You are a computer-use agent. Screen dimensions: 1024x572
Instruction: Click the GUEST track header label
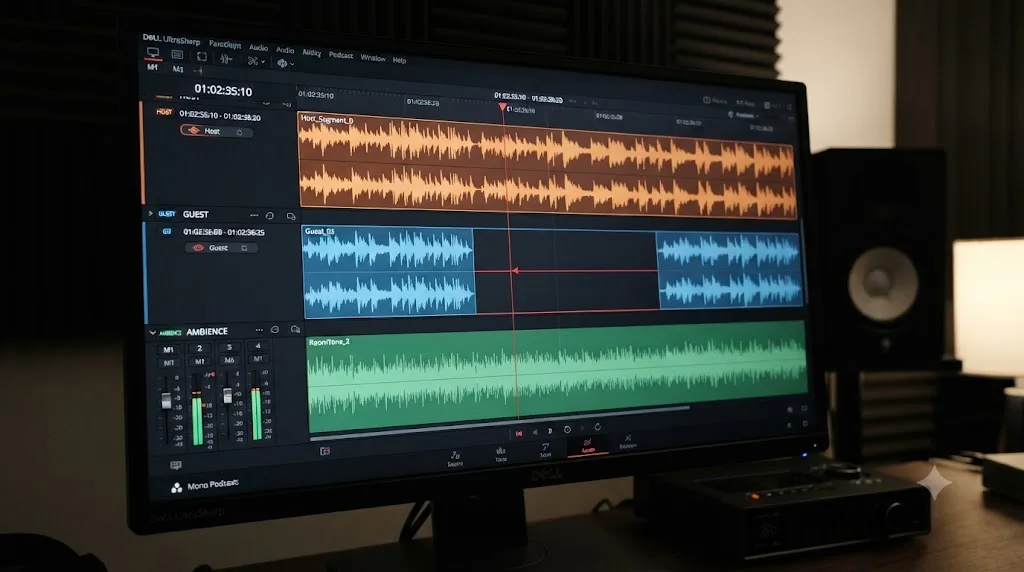pos(195,214)
